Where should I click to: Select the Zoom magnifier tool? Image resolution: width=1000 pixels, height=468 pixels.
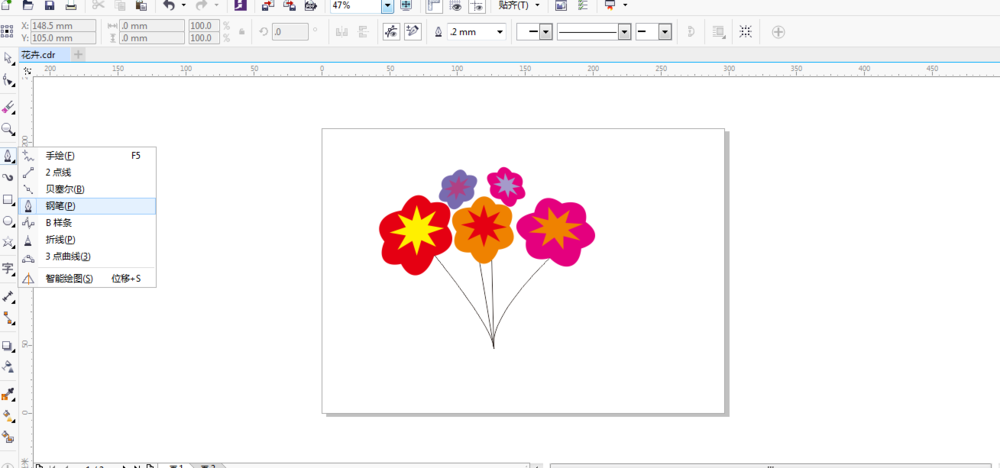click(8, 129)
